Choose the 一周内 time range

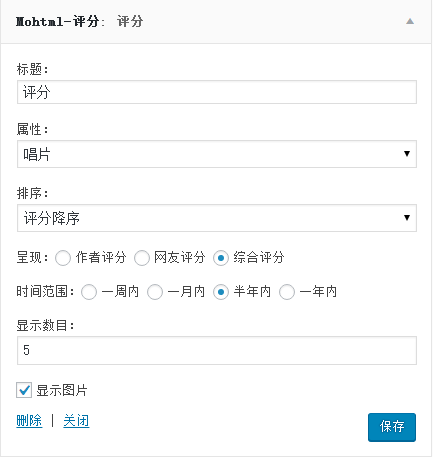pyautogui.click(x=89, y=292)
